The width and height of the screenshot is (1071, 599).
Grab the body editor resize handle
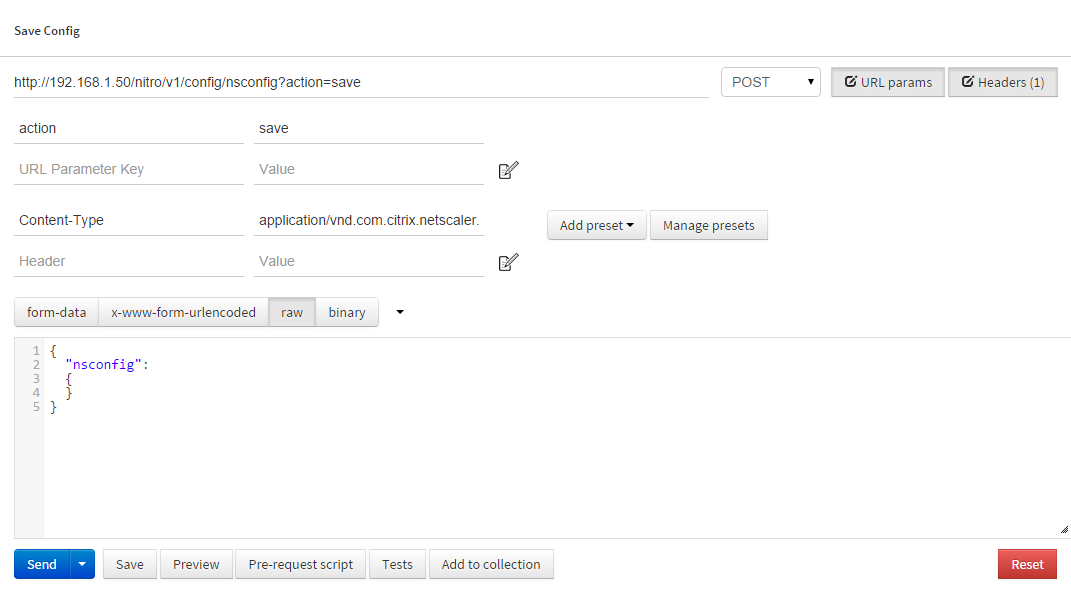(x=1063, y=530)
